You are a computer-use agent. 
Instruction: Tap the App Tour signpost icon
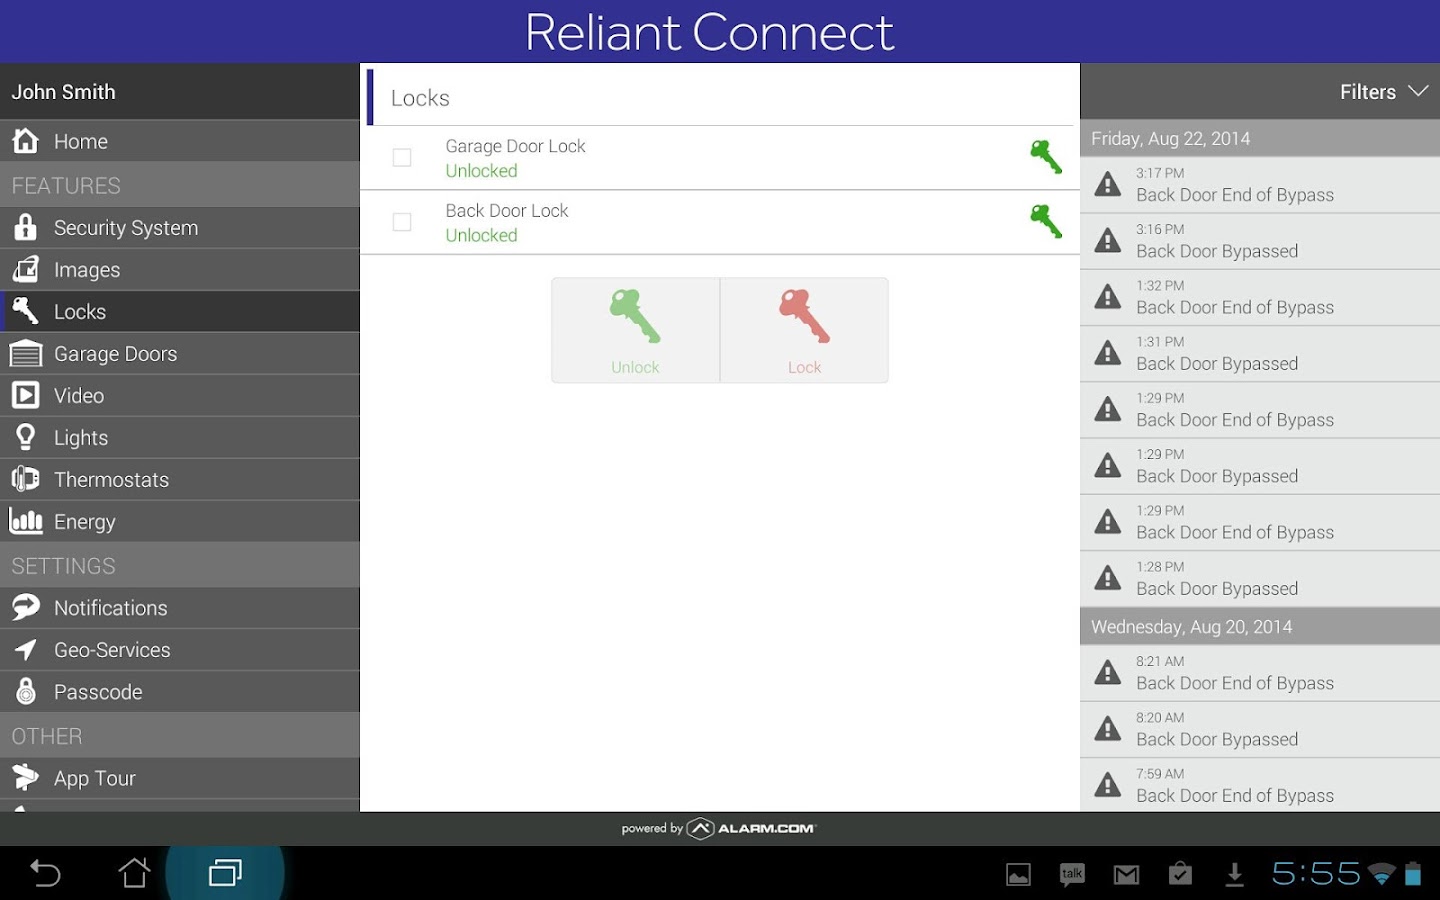coord(26,777)
